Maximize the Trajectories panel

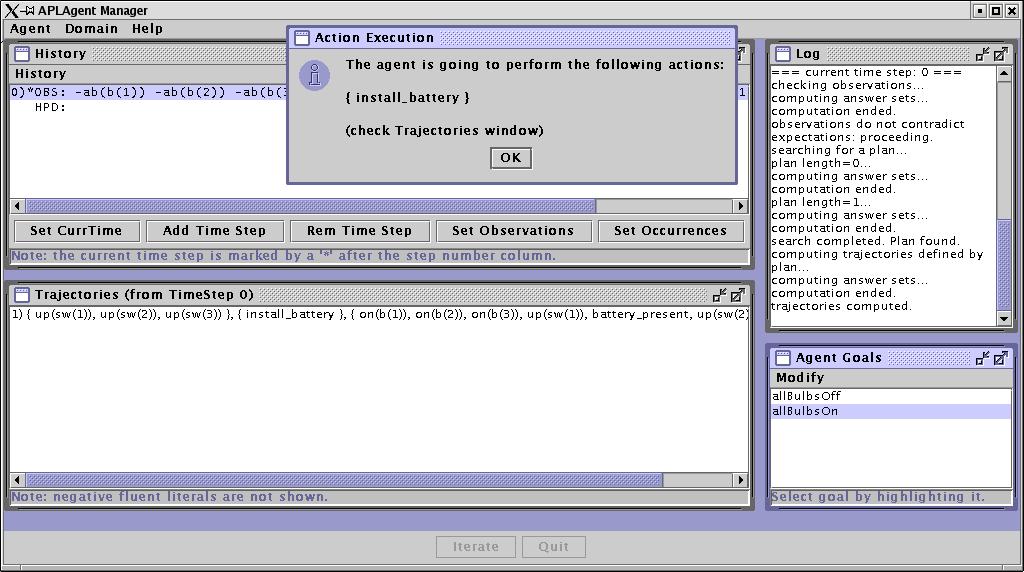pyautogui.click(x=737, y=295)
